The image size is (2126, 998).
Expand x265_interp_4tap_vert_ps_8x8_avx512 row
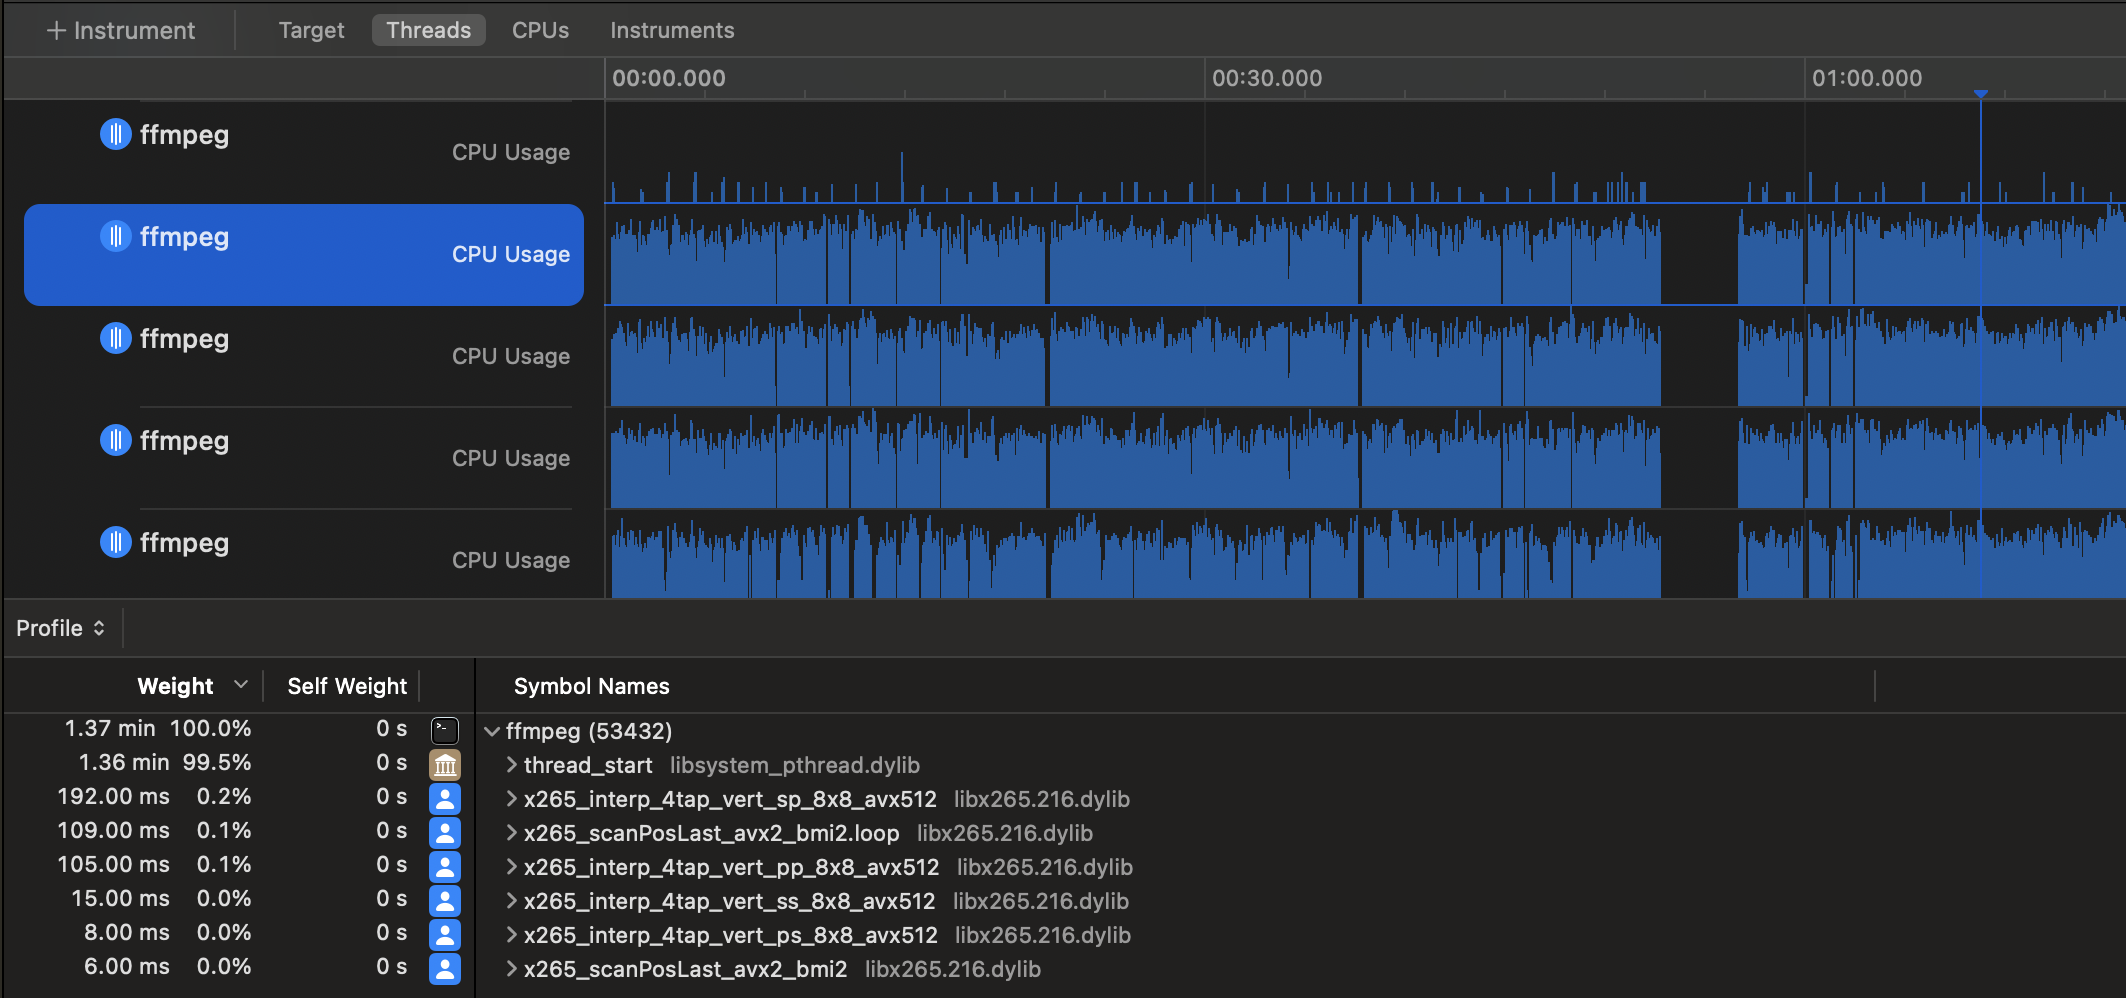511,935
